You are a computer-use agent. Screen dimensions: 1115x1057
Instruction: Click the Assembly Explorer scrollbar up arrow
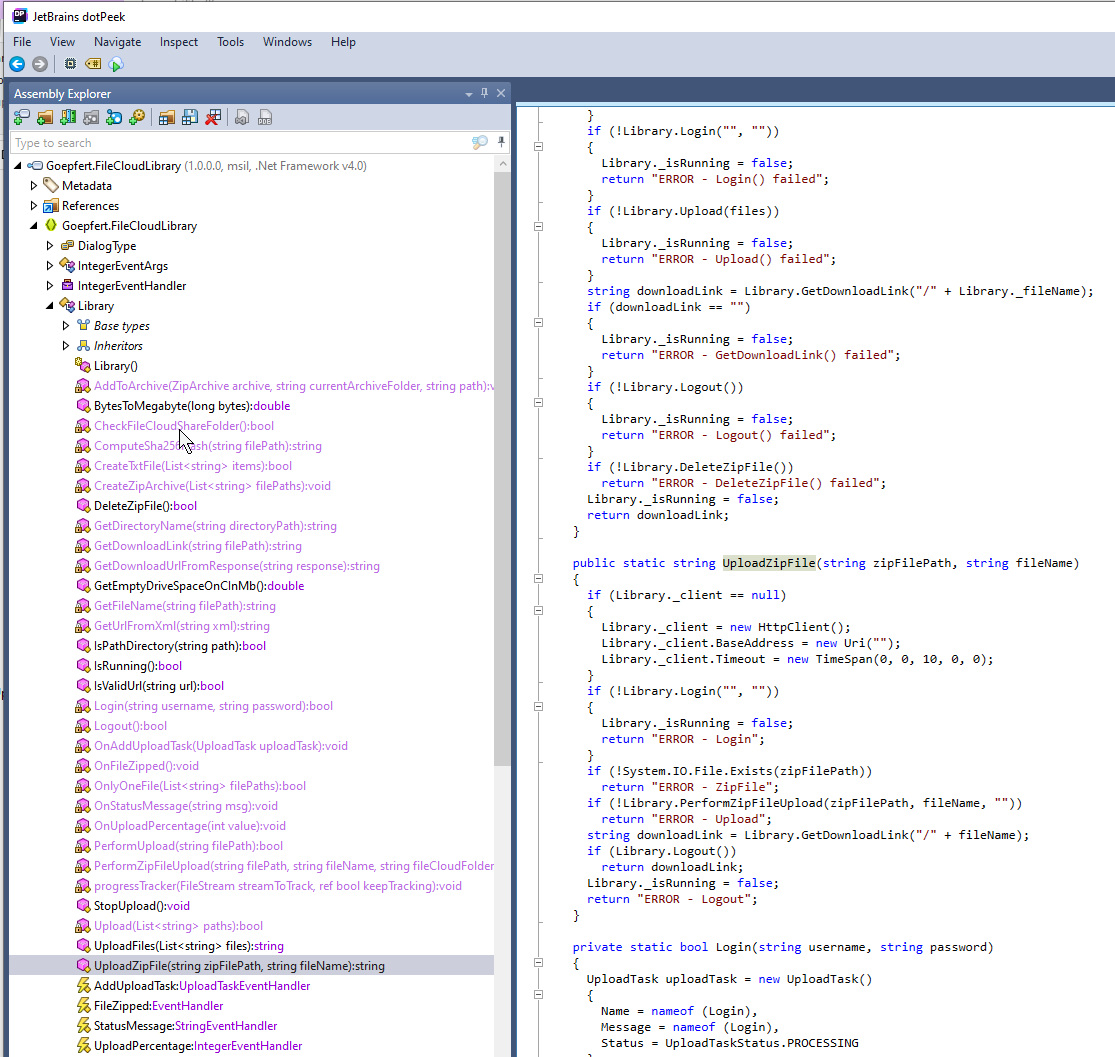[503, 164]
